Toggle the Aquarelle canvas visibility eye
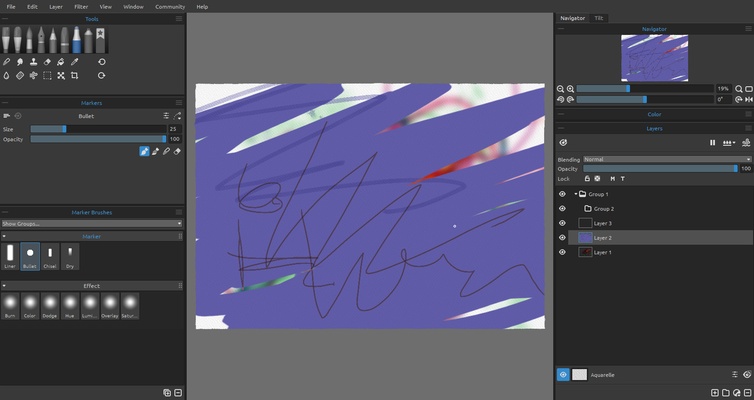754x400 pixels. 563,375
